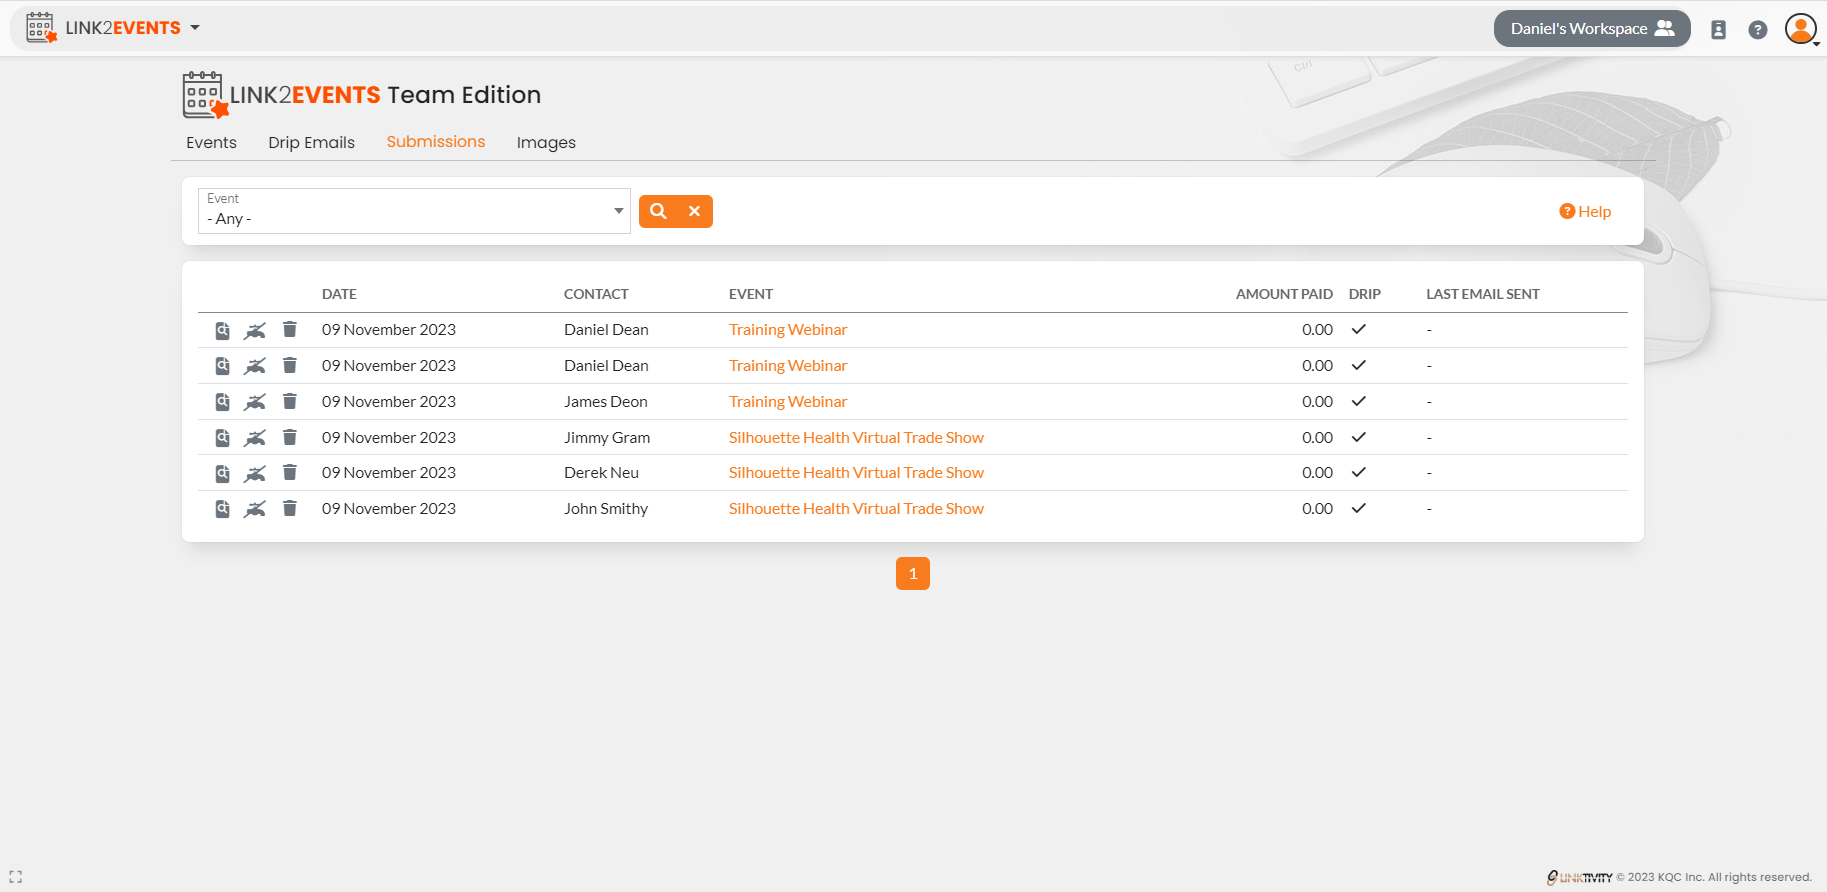Stop drip emails for James Deon

click(x=255, y=402)
